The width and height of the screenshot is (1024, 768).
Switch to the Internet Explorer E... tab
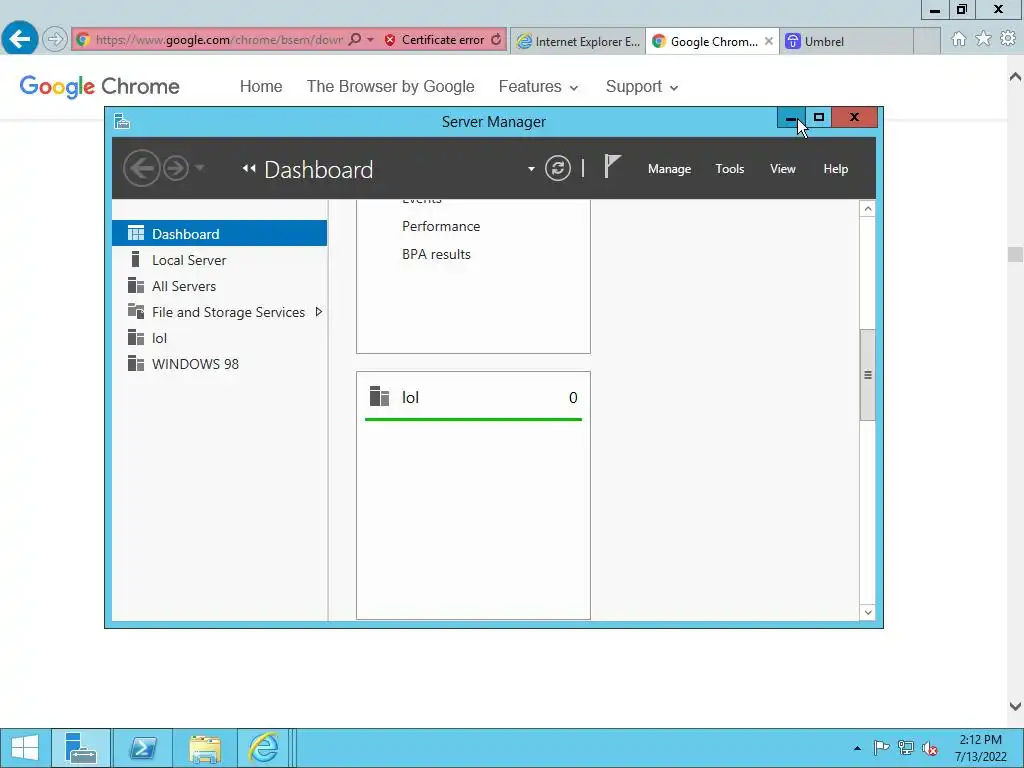pos(578,41)
